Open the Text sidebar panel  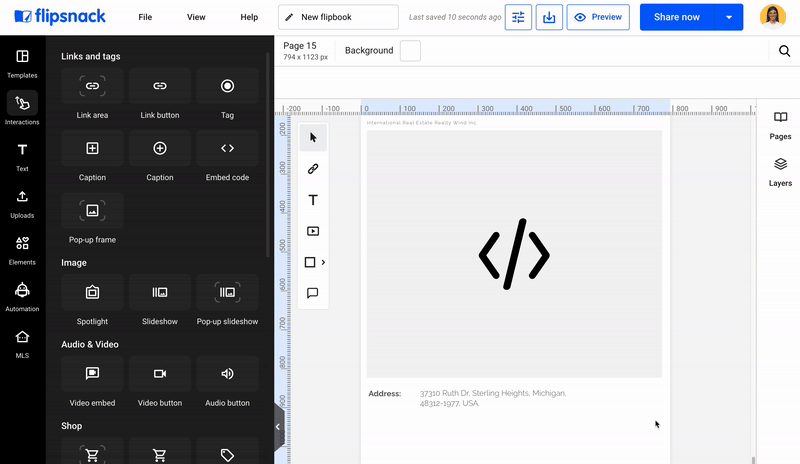point(22,157)
